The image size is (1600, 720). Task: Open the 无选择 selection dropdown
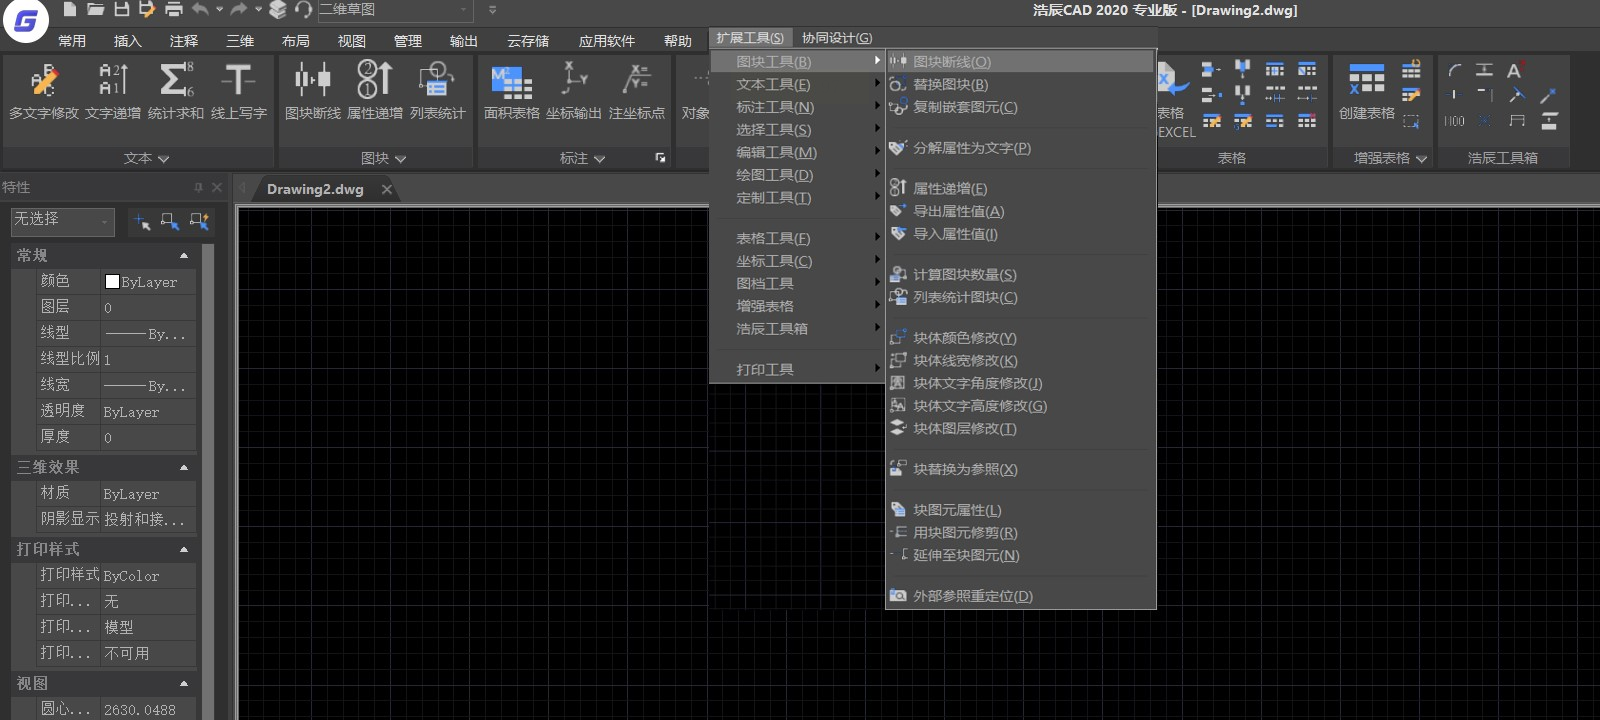(62, 221)
